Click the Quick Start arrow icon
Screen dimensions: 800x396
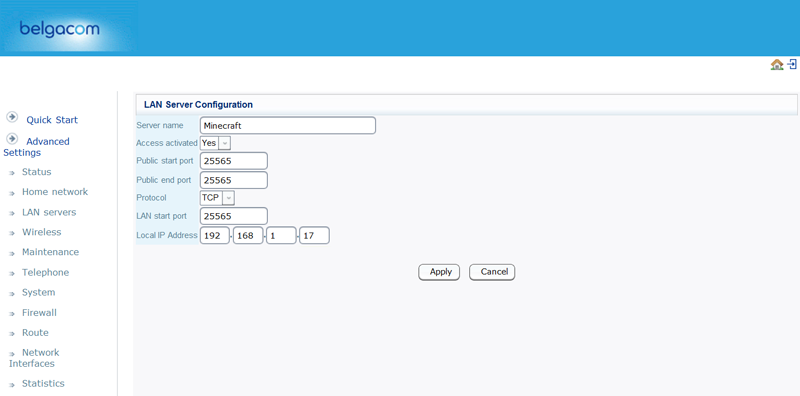(12, 117)
